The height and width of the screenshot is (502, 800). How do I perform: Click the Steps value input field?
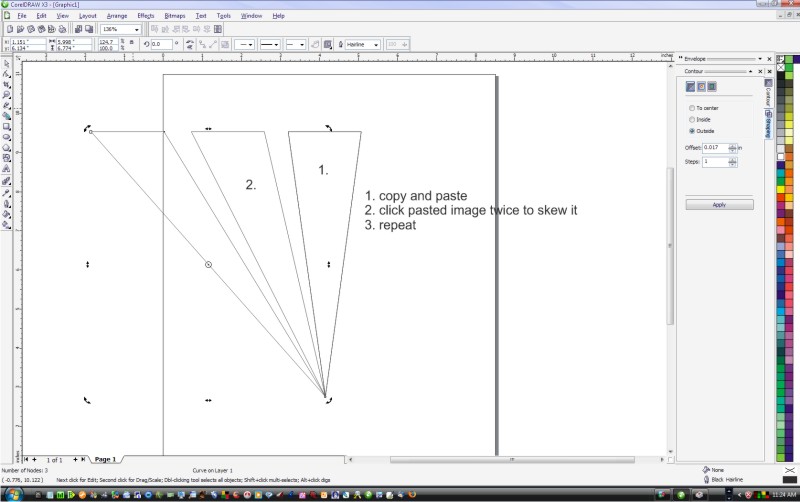pyautogui.click(x=715, y=162)
